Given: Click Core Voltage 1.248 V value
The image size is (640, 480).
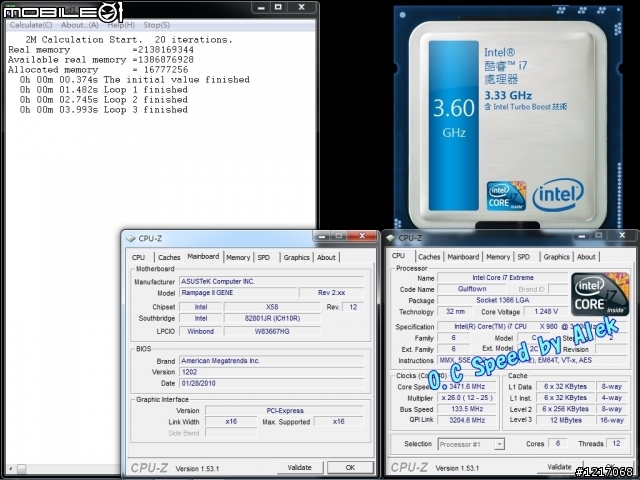Looking at the screenshot, I should click(x=546, y=311).
